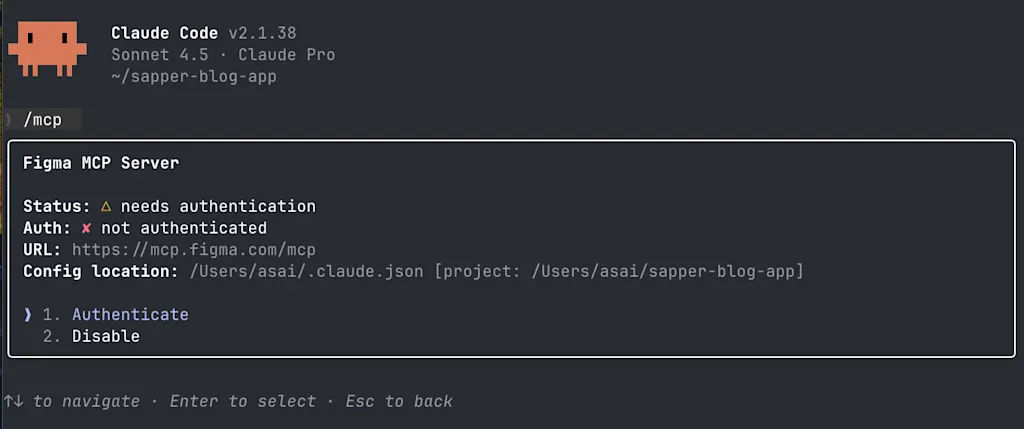Select the Disable option
This screenshot has width=1024, height=429.
(106, 337)
